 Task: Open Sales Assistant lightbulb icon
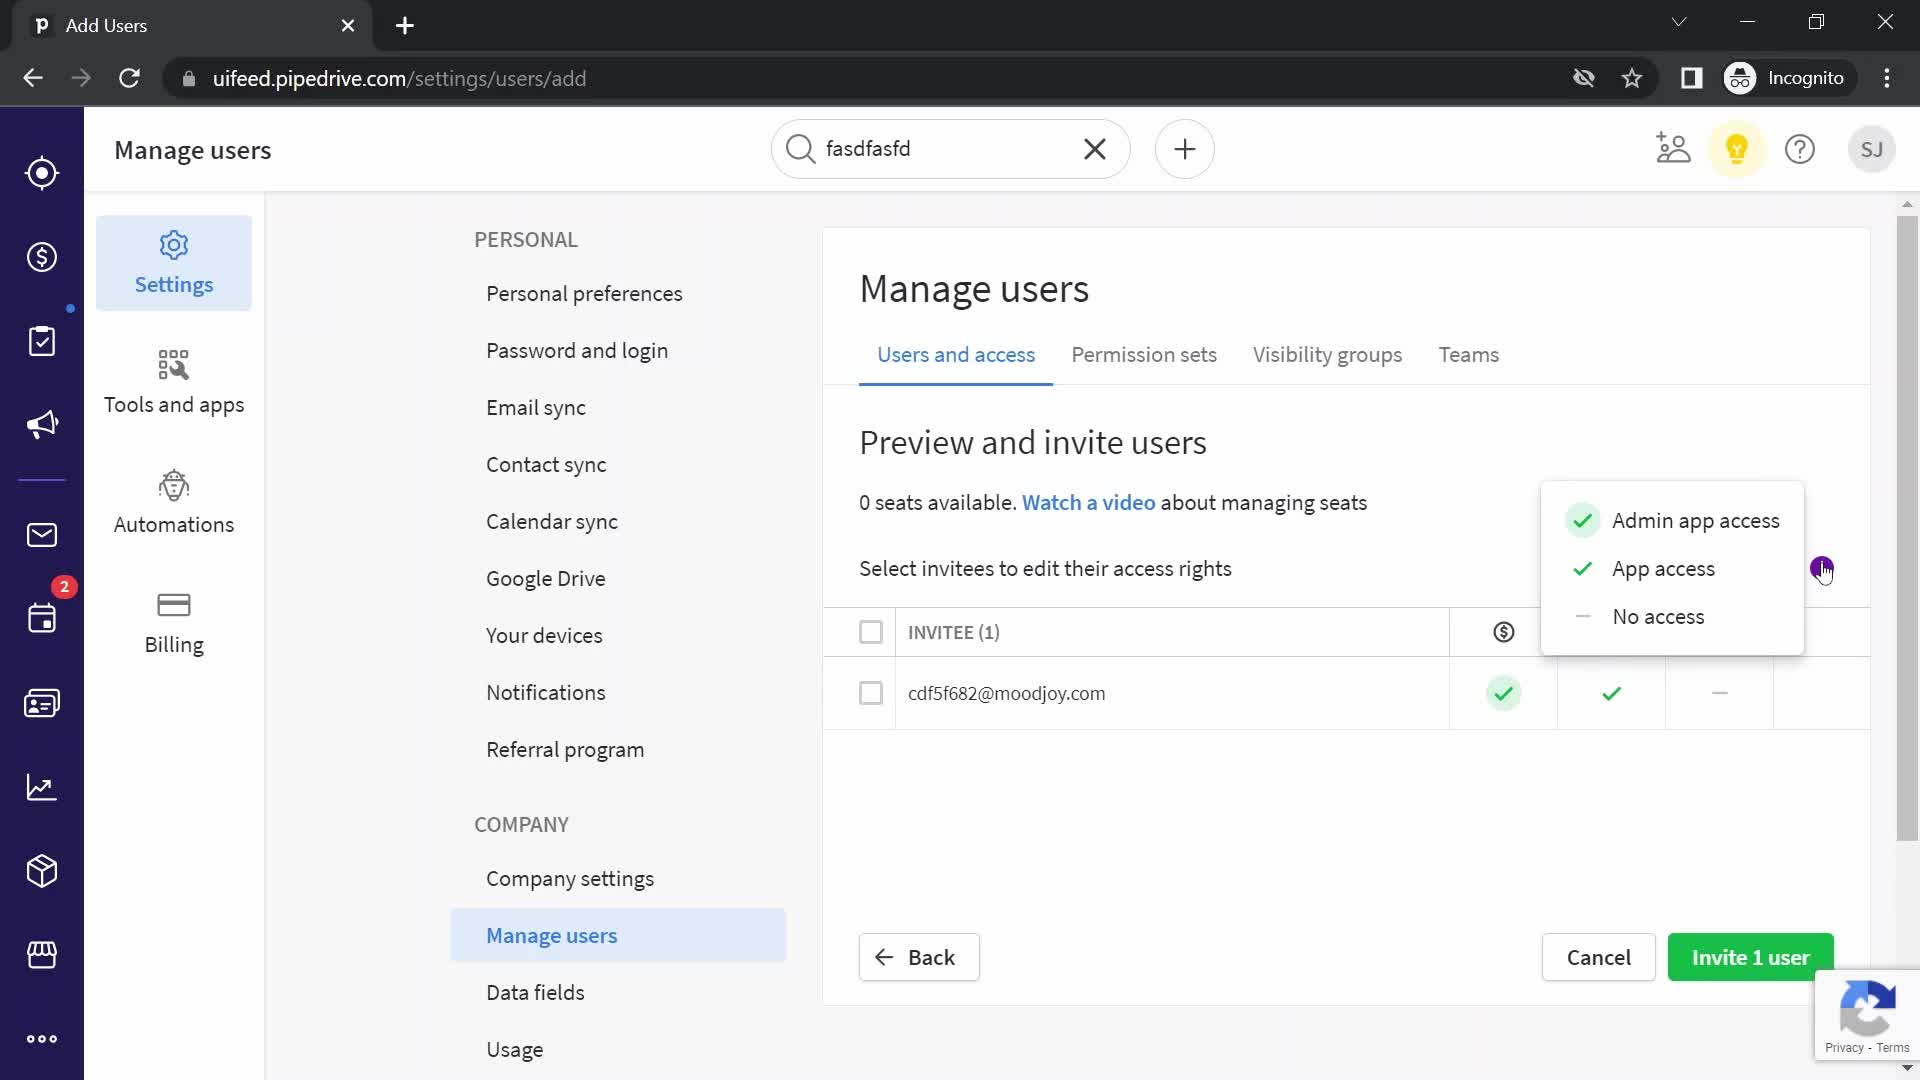pyautogui.click(x=1737, y=149)
